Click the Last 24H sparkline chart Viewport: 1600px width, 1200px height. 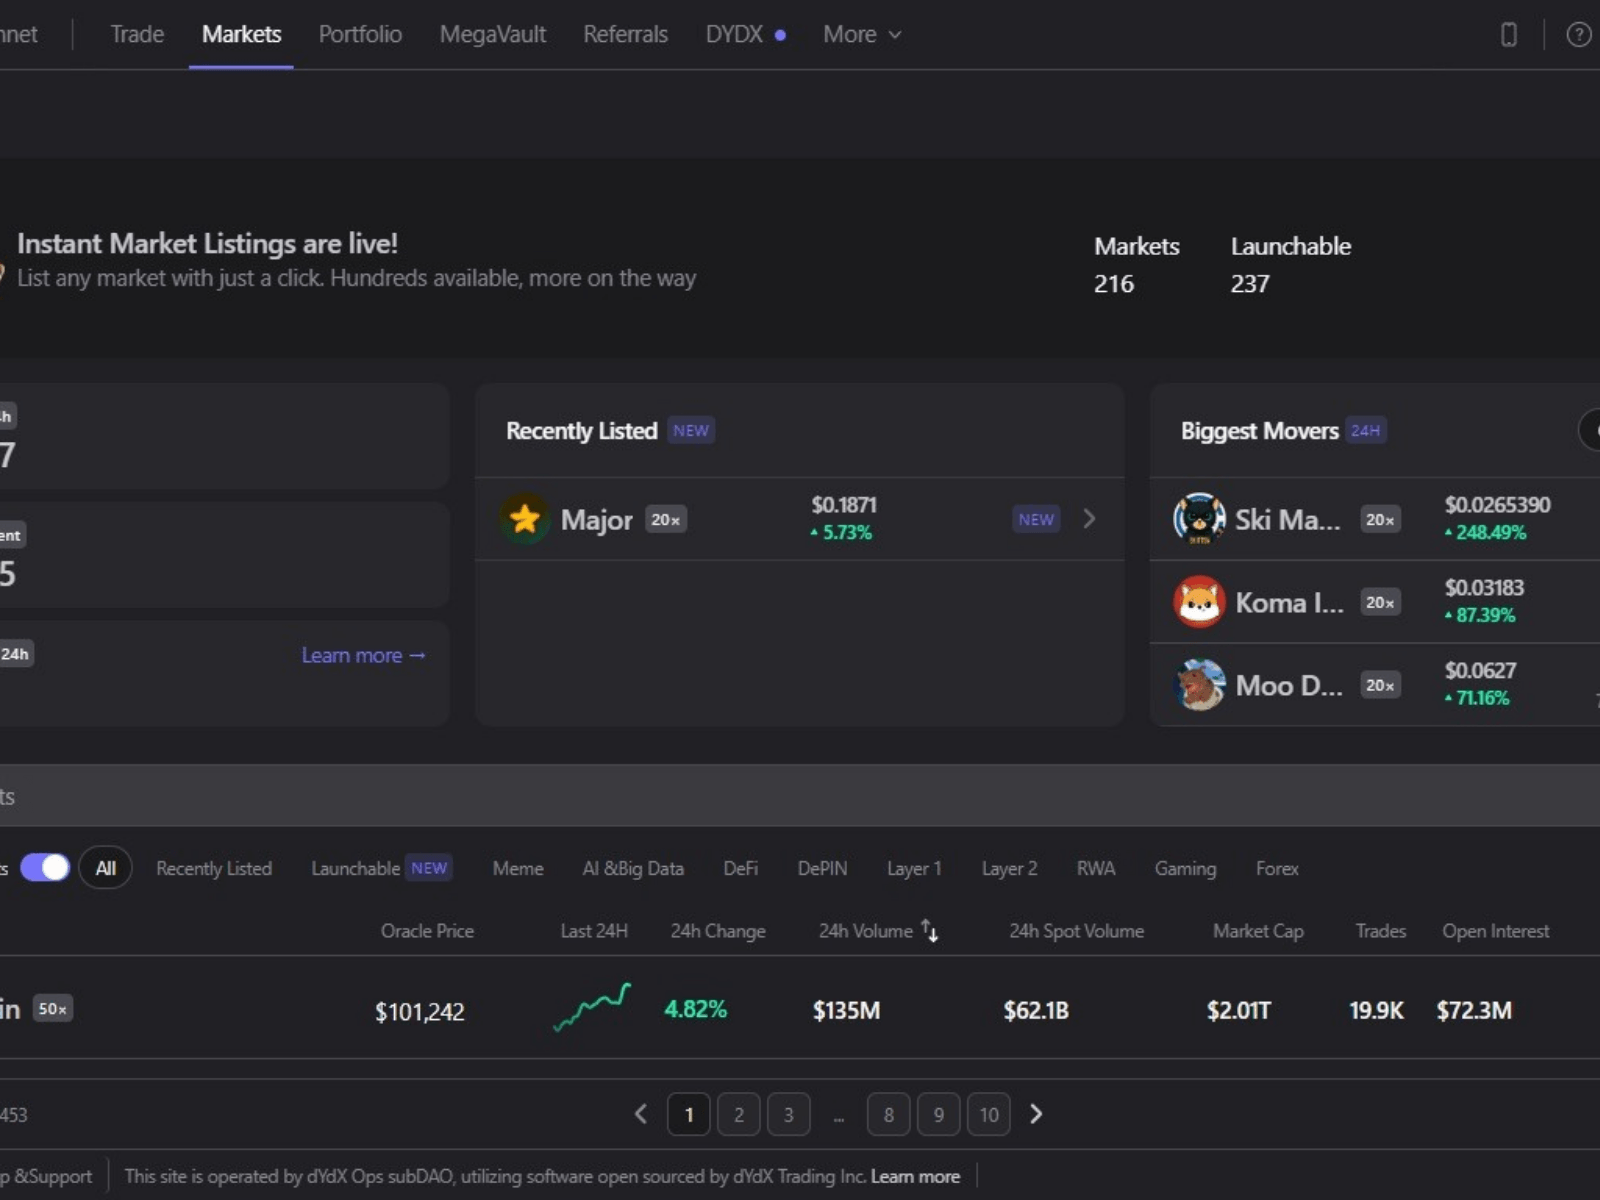592,1007
